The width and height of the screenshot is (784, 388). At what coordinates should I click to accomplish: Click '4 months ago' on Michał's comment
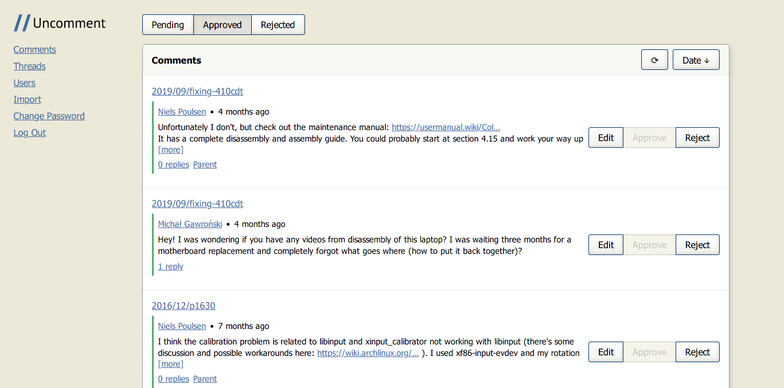click(260, 224)
